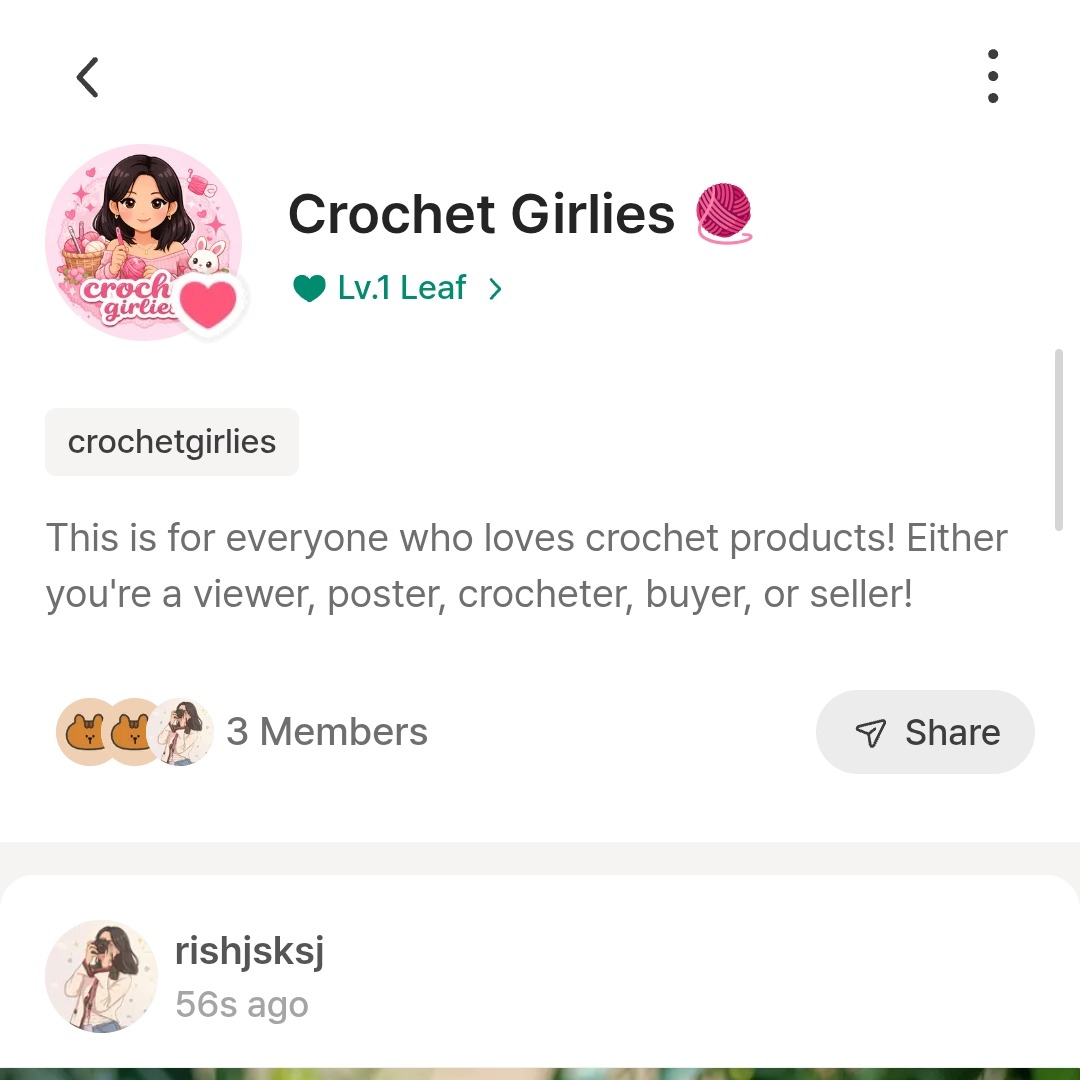The height and width of the screenshot is (1080, 1080).
Task: Tap the pink yarn ball emoji
Action: click(722, 213)
